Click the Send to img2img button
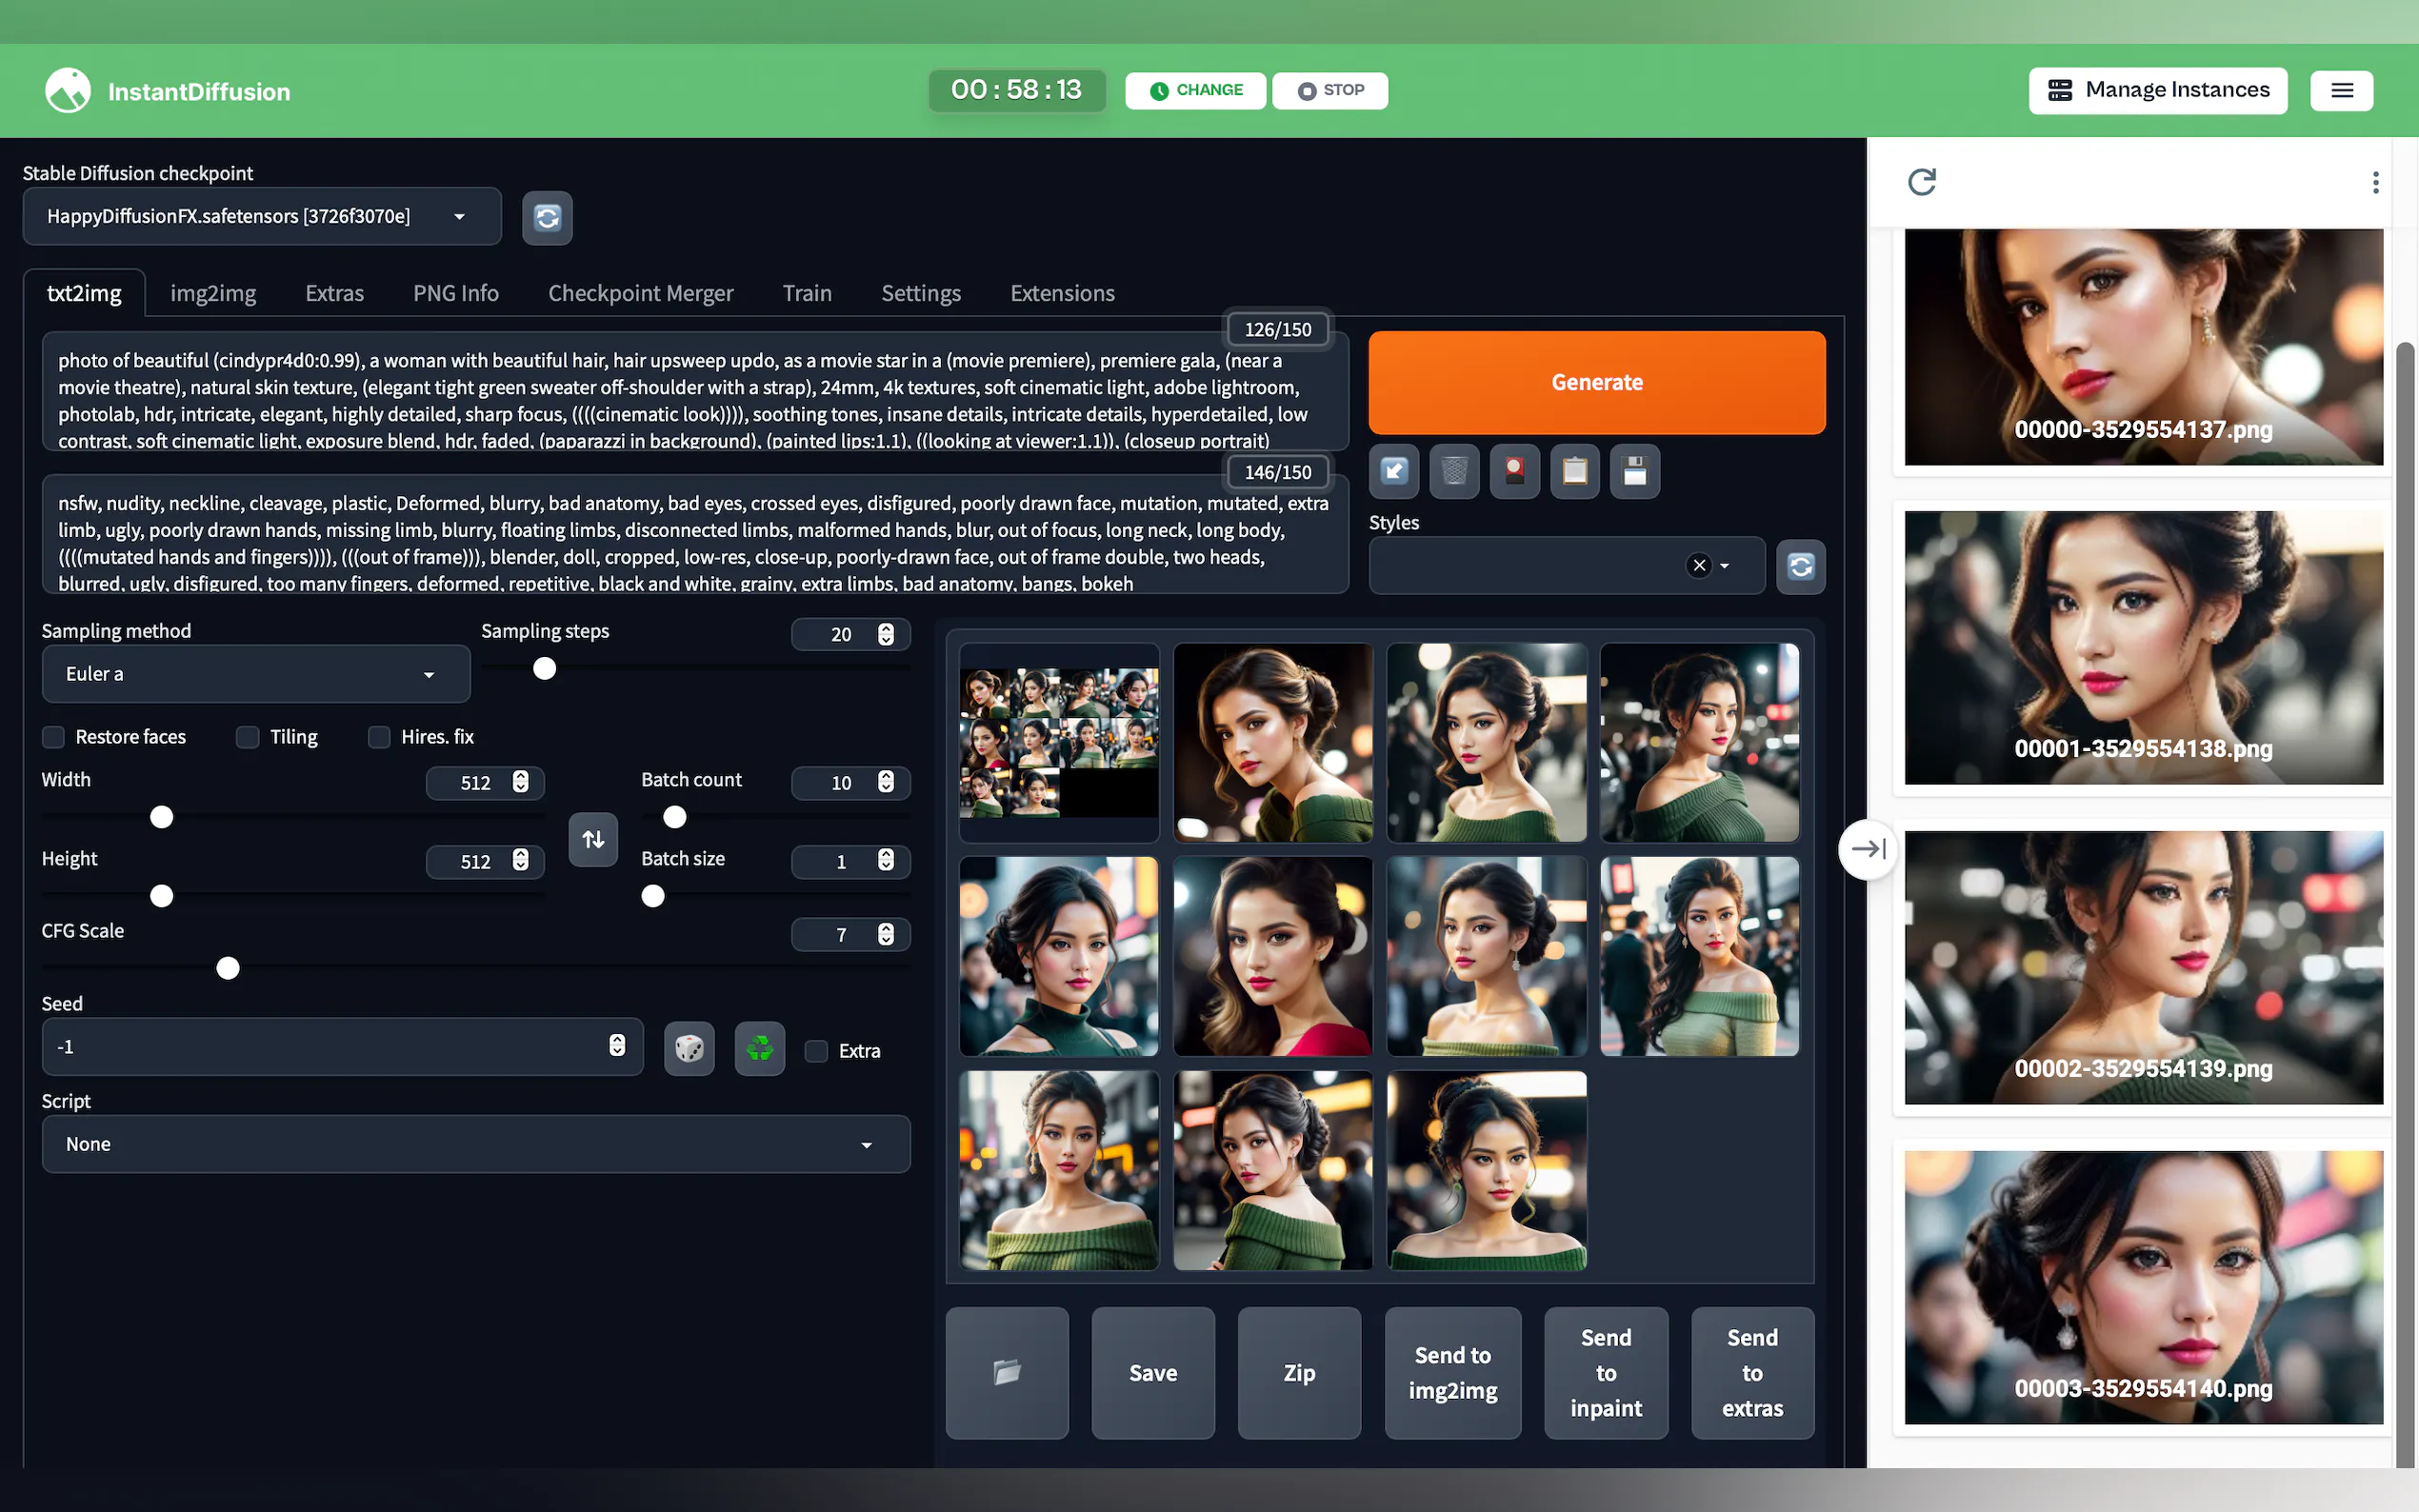Screen dimensions: 2419x1512 pos(1452,1372)
